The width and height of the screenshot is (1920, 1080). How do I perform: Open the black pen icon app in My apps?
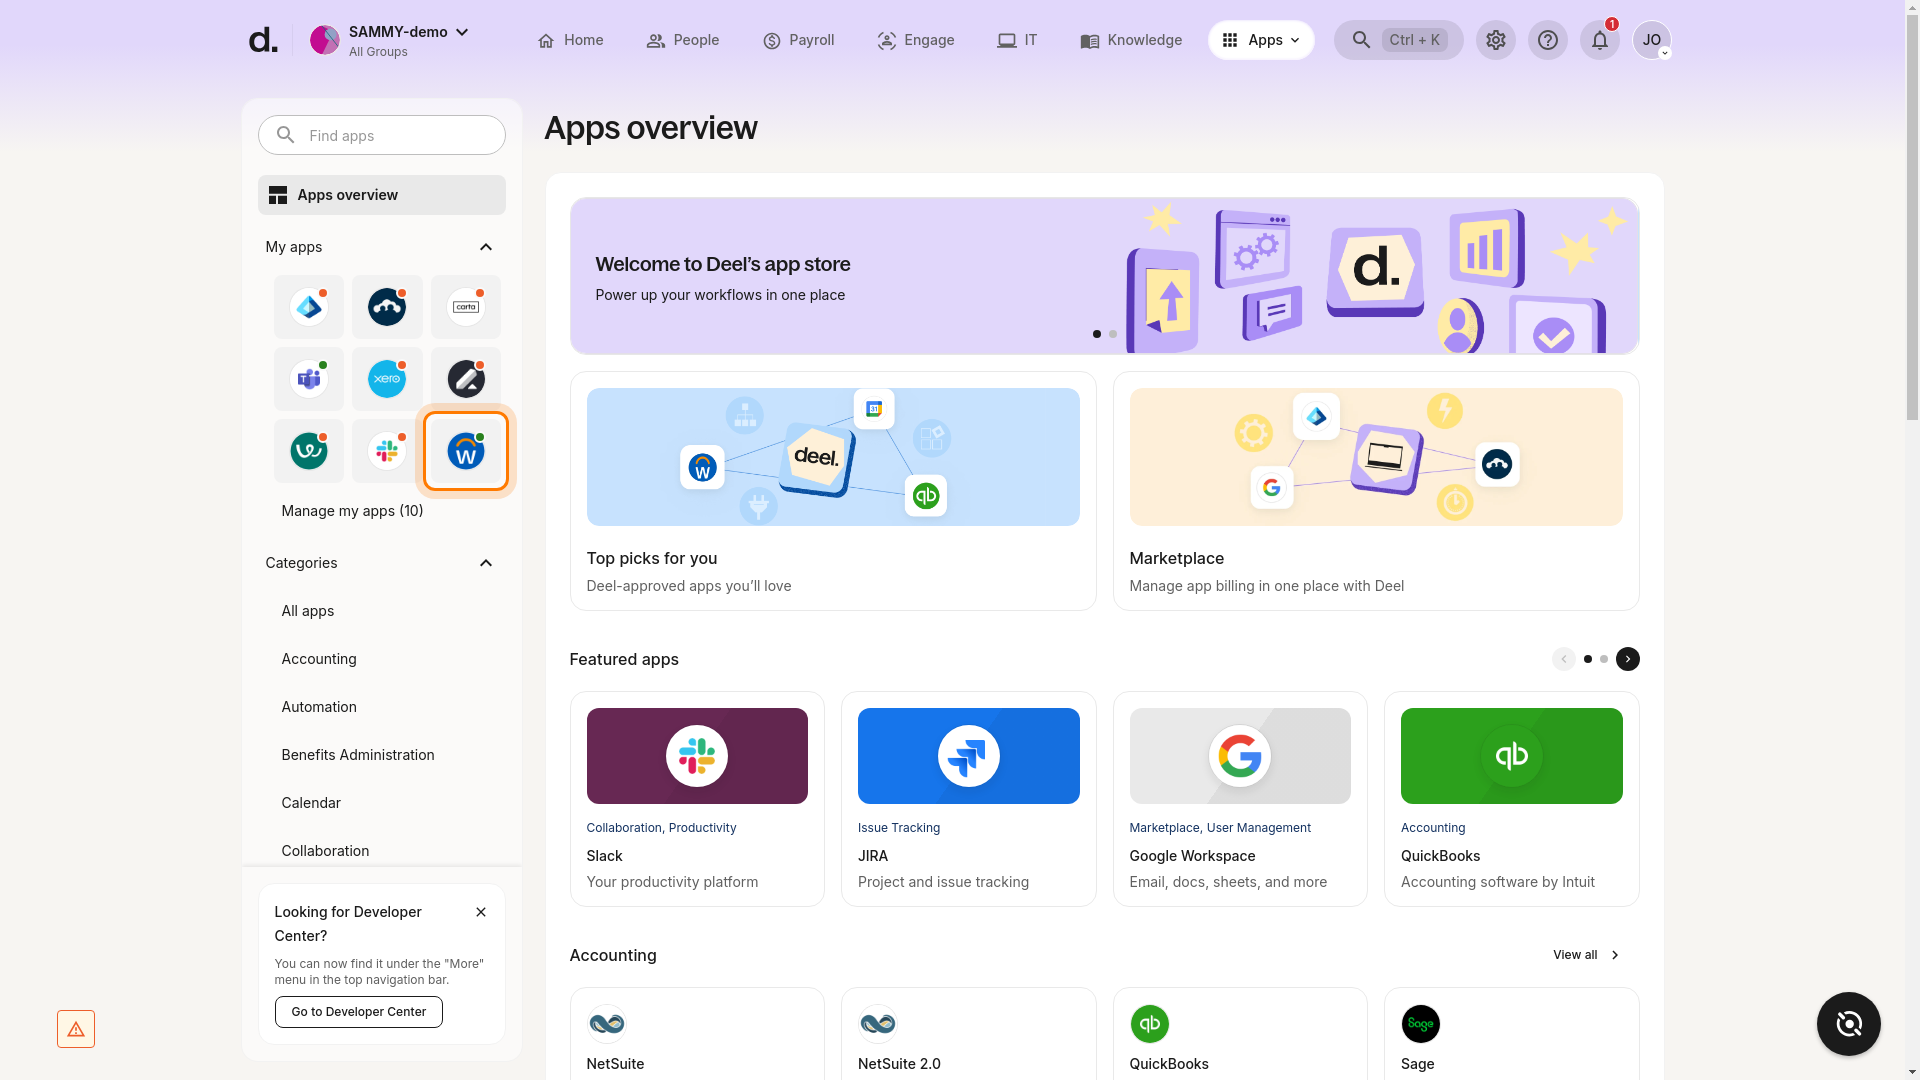click(x=466, y=379)
